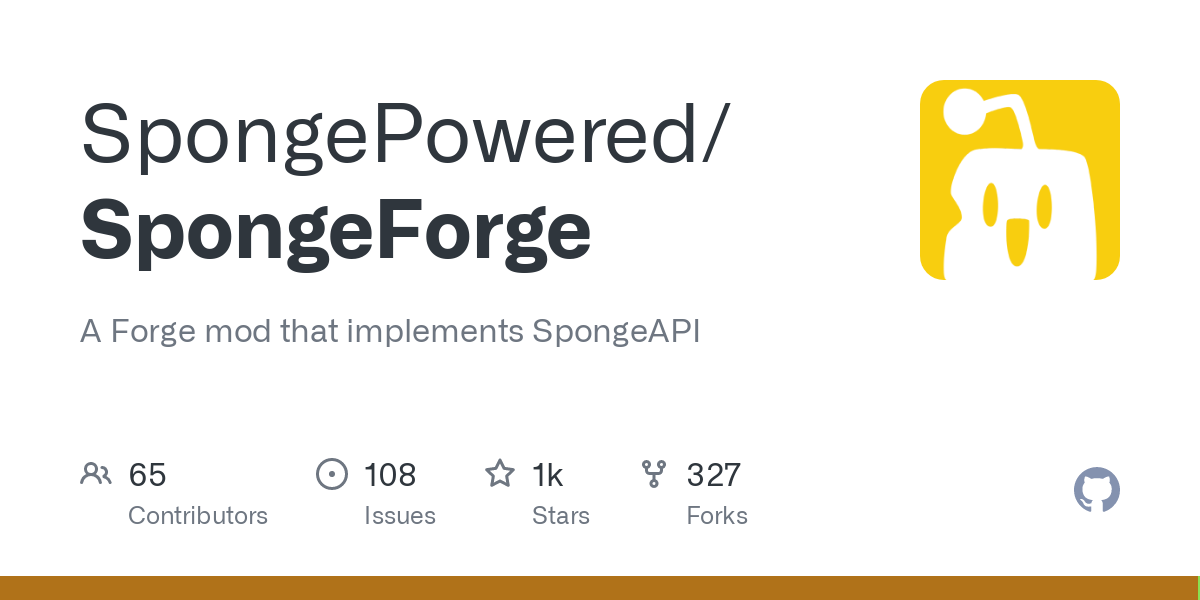Click the Forks branch icon
The height and width of the screenshot is (600, 1200).
654,474
